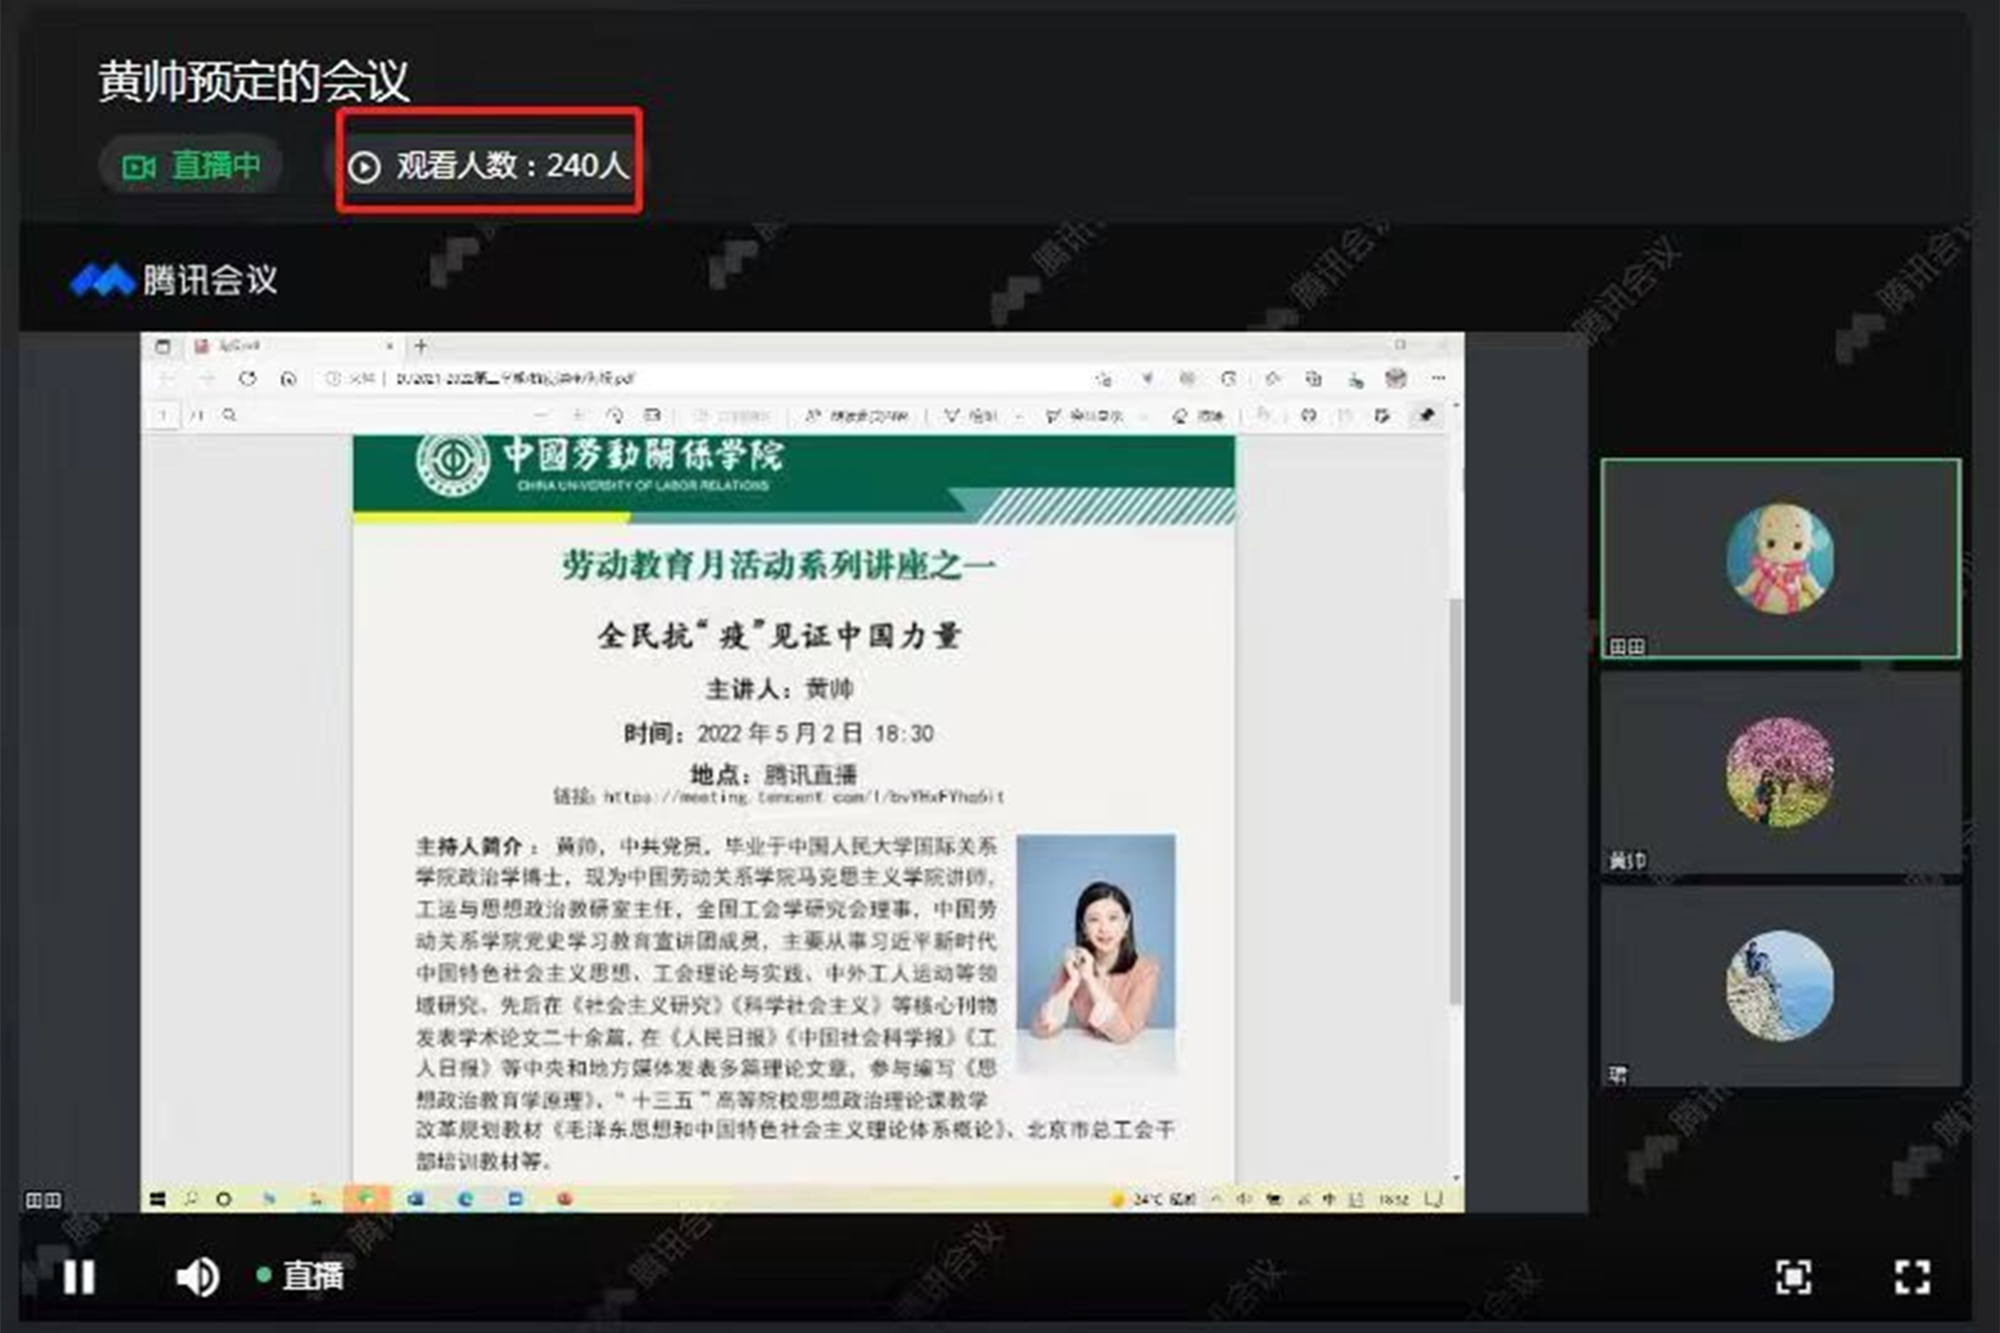Close the PDF tab in shared browser

[390, 345]
